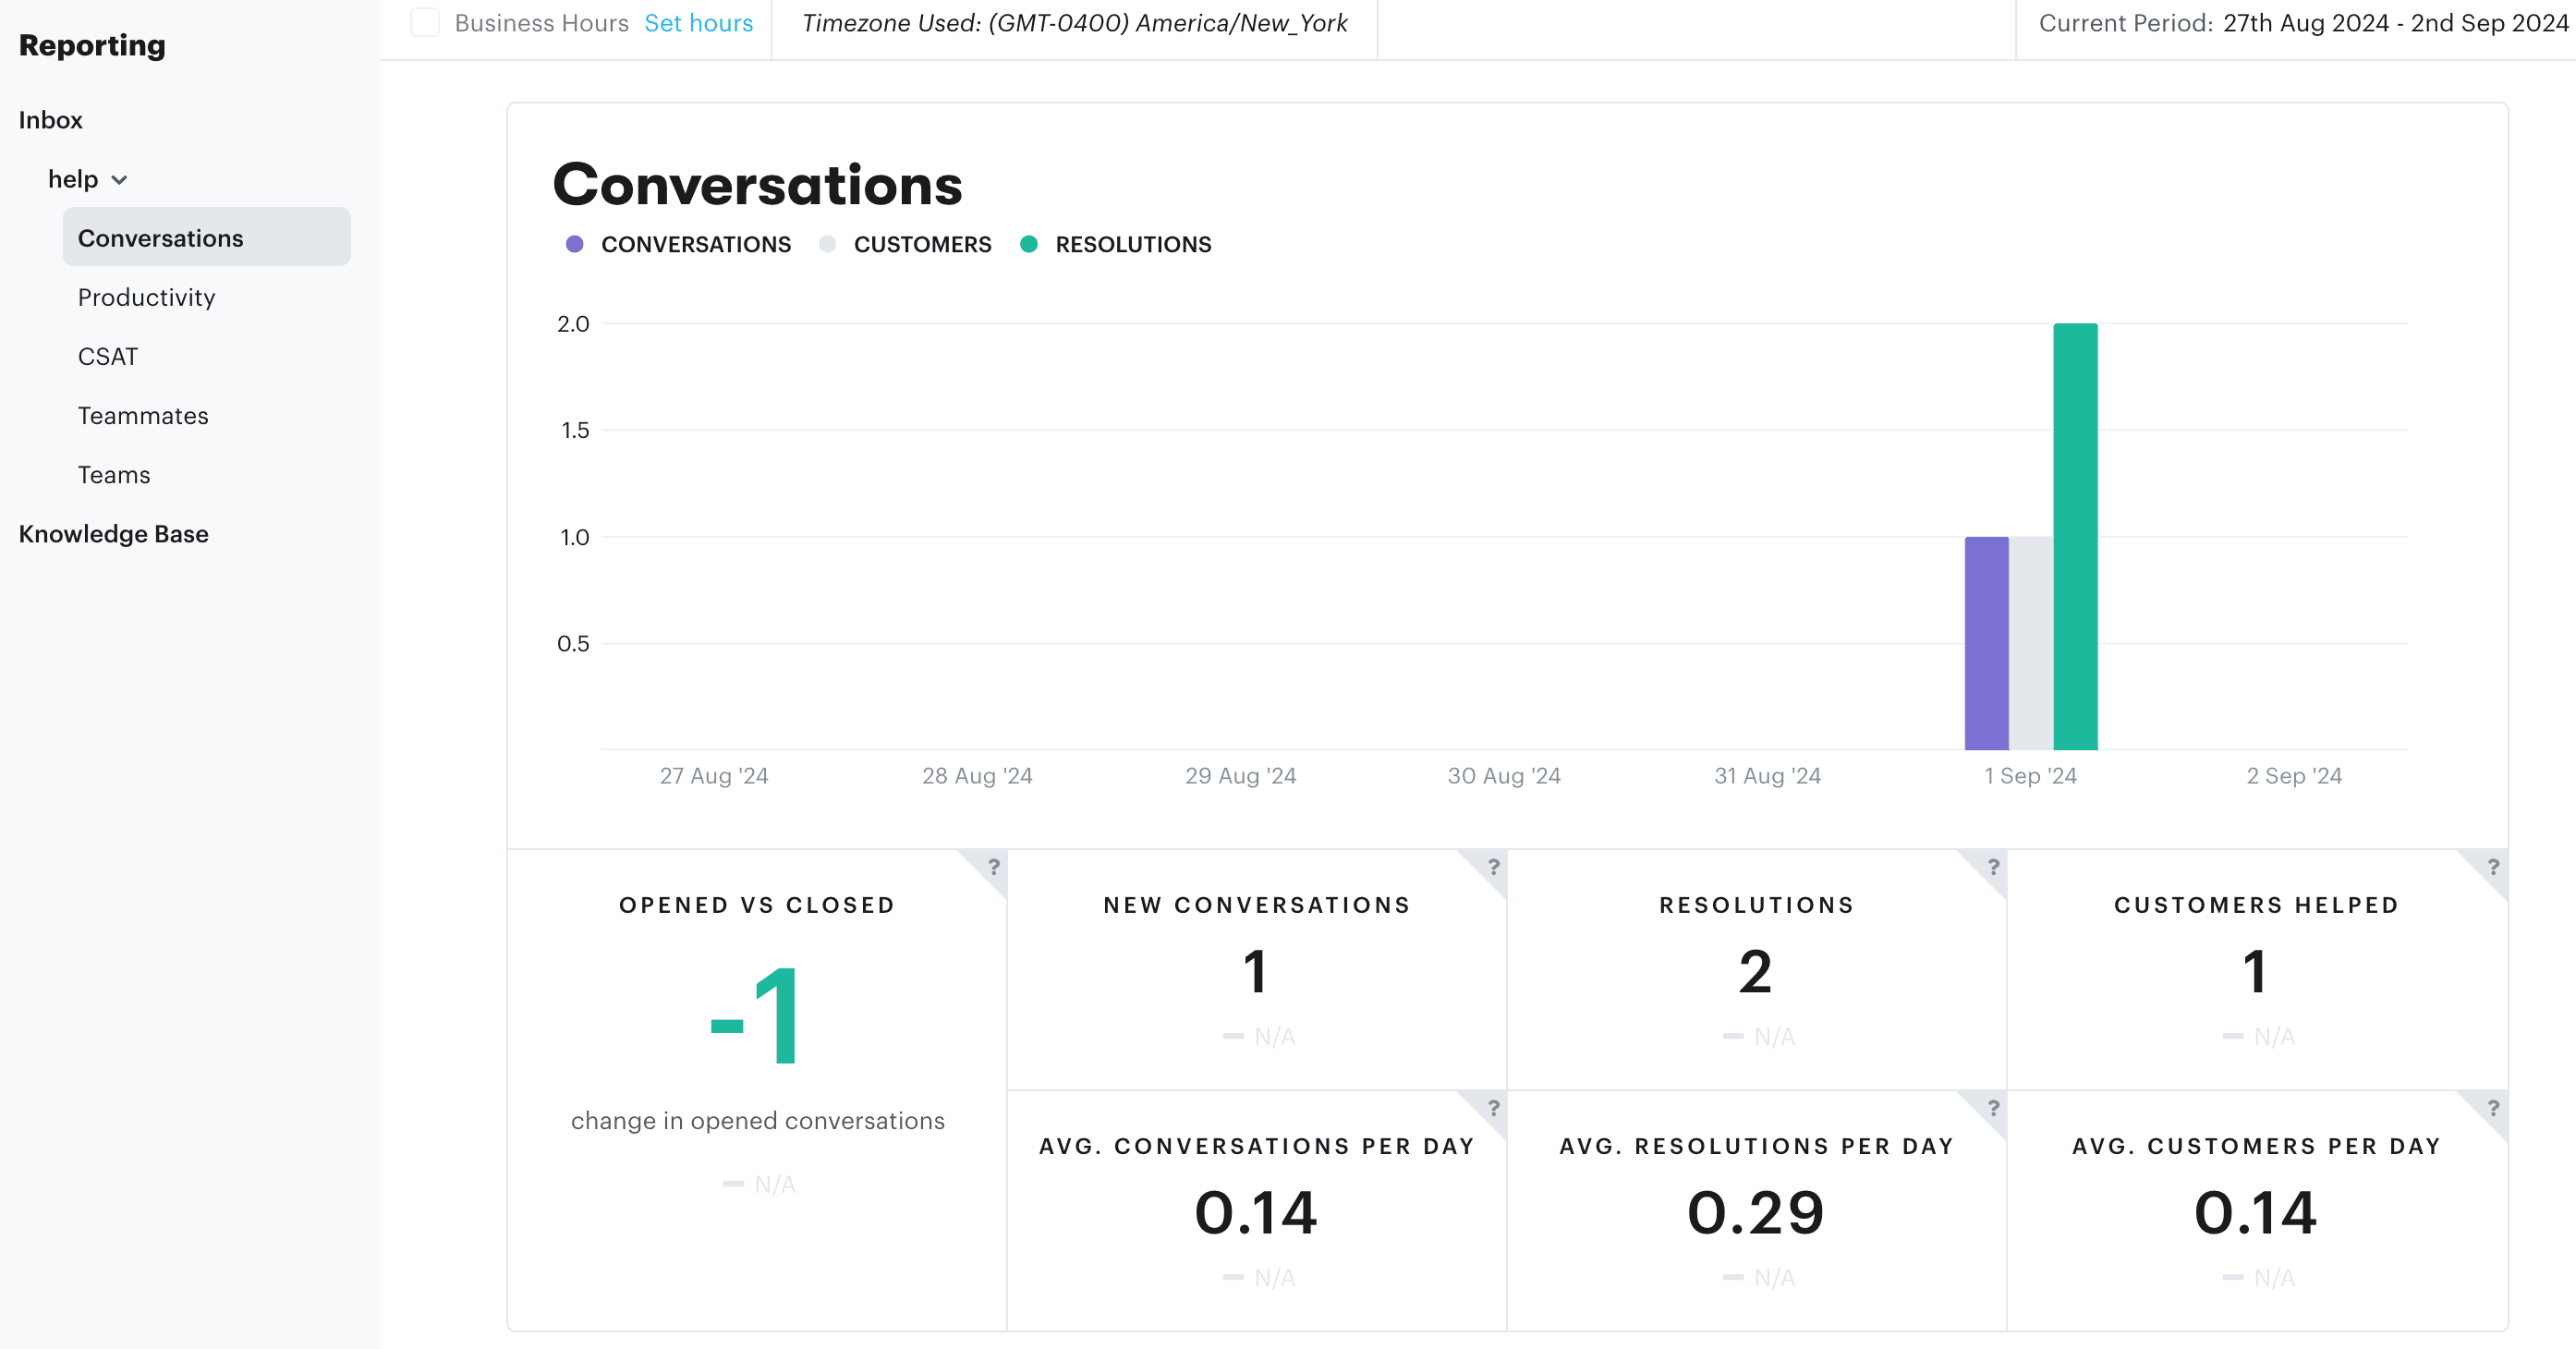
Task: Click the gray Customers legend dot
Action: point(828,244)
